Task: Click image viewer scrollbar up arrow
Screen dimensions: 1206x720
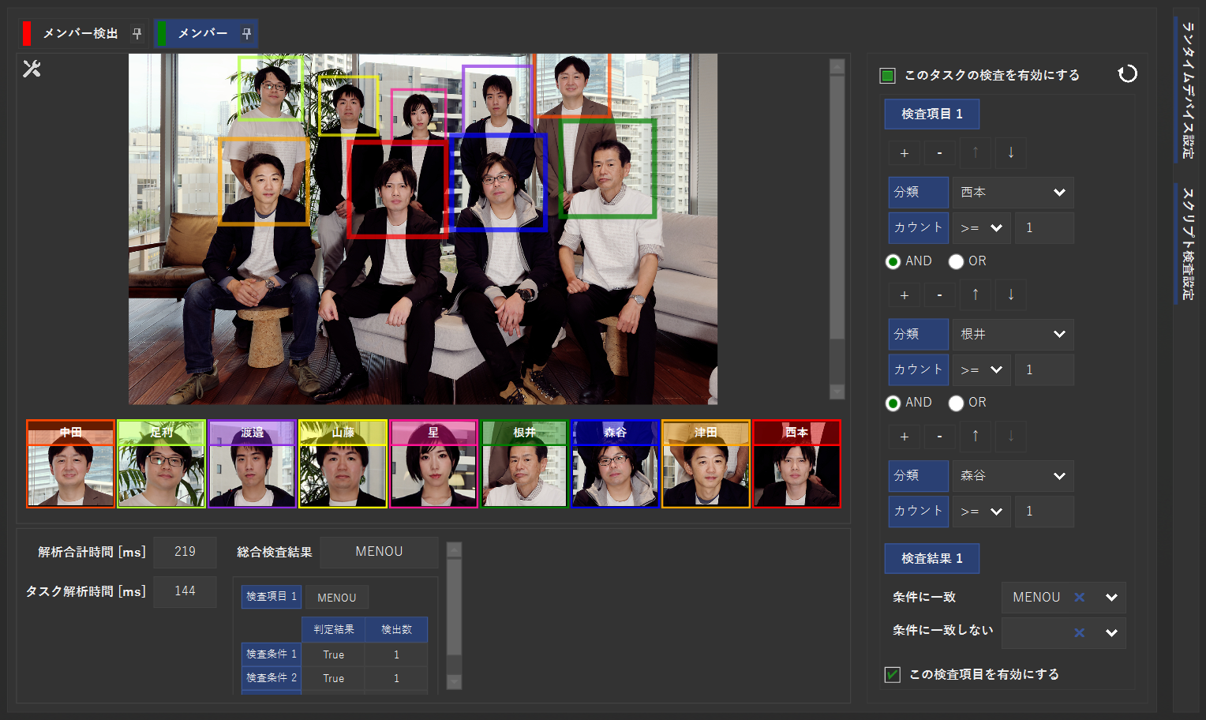Action: tap(837, 66)
